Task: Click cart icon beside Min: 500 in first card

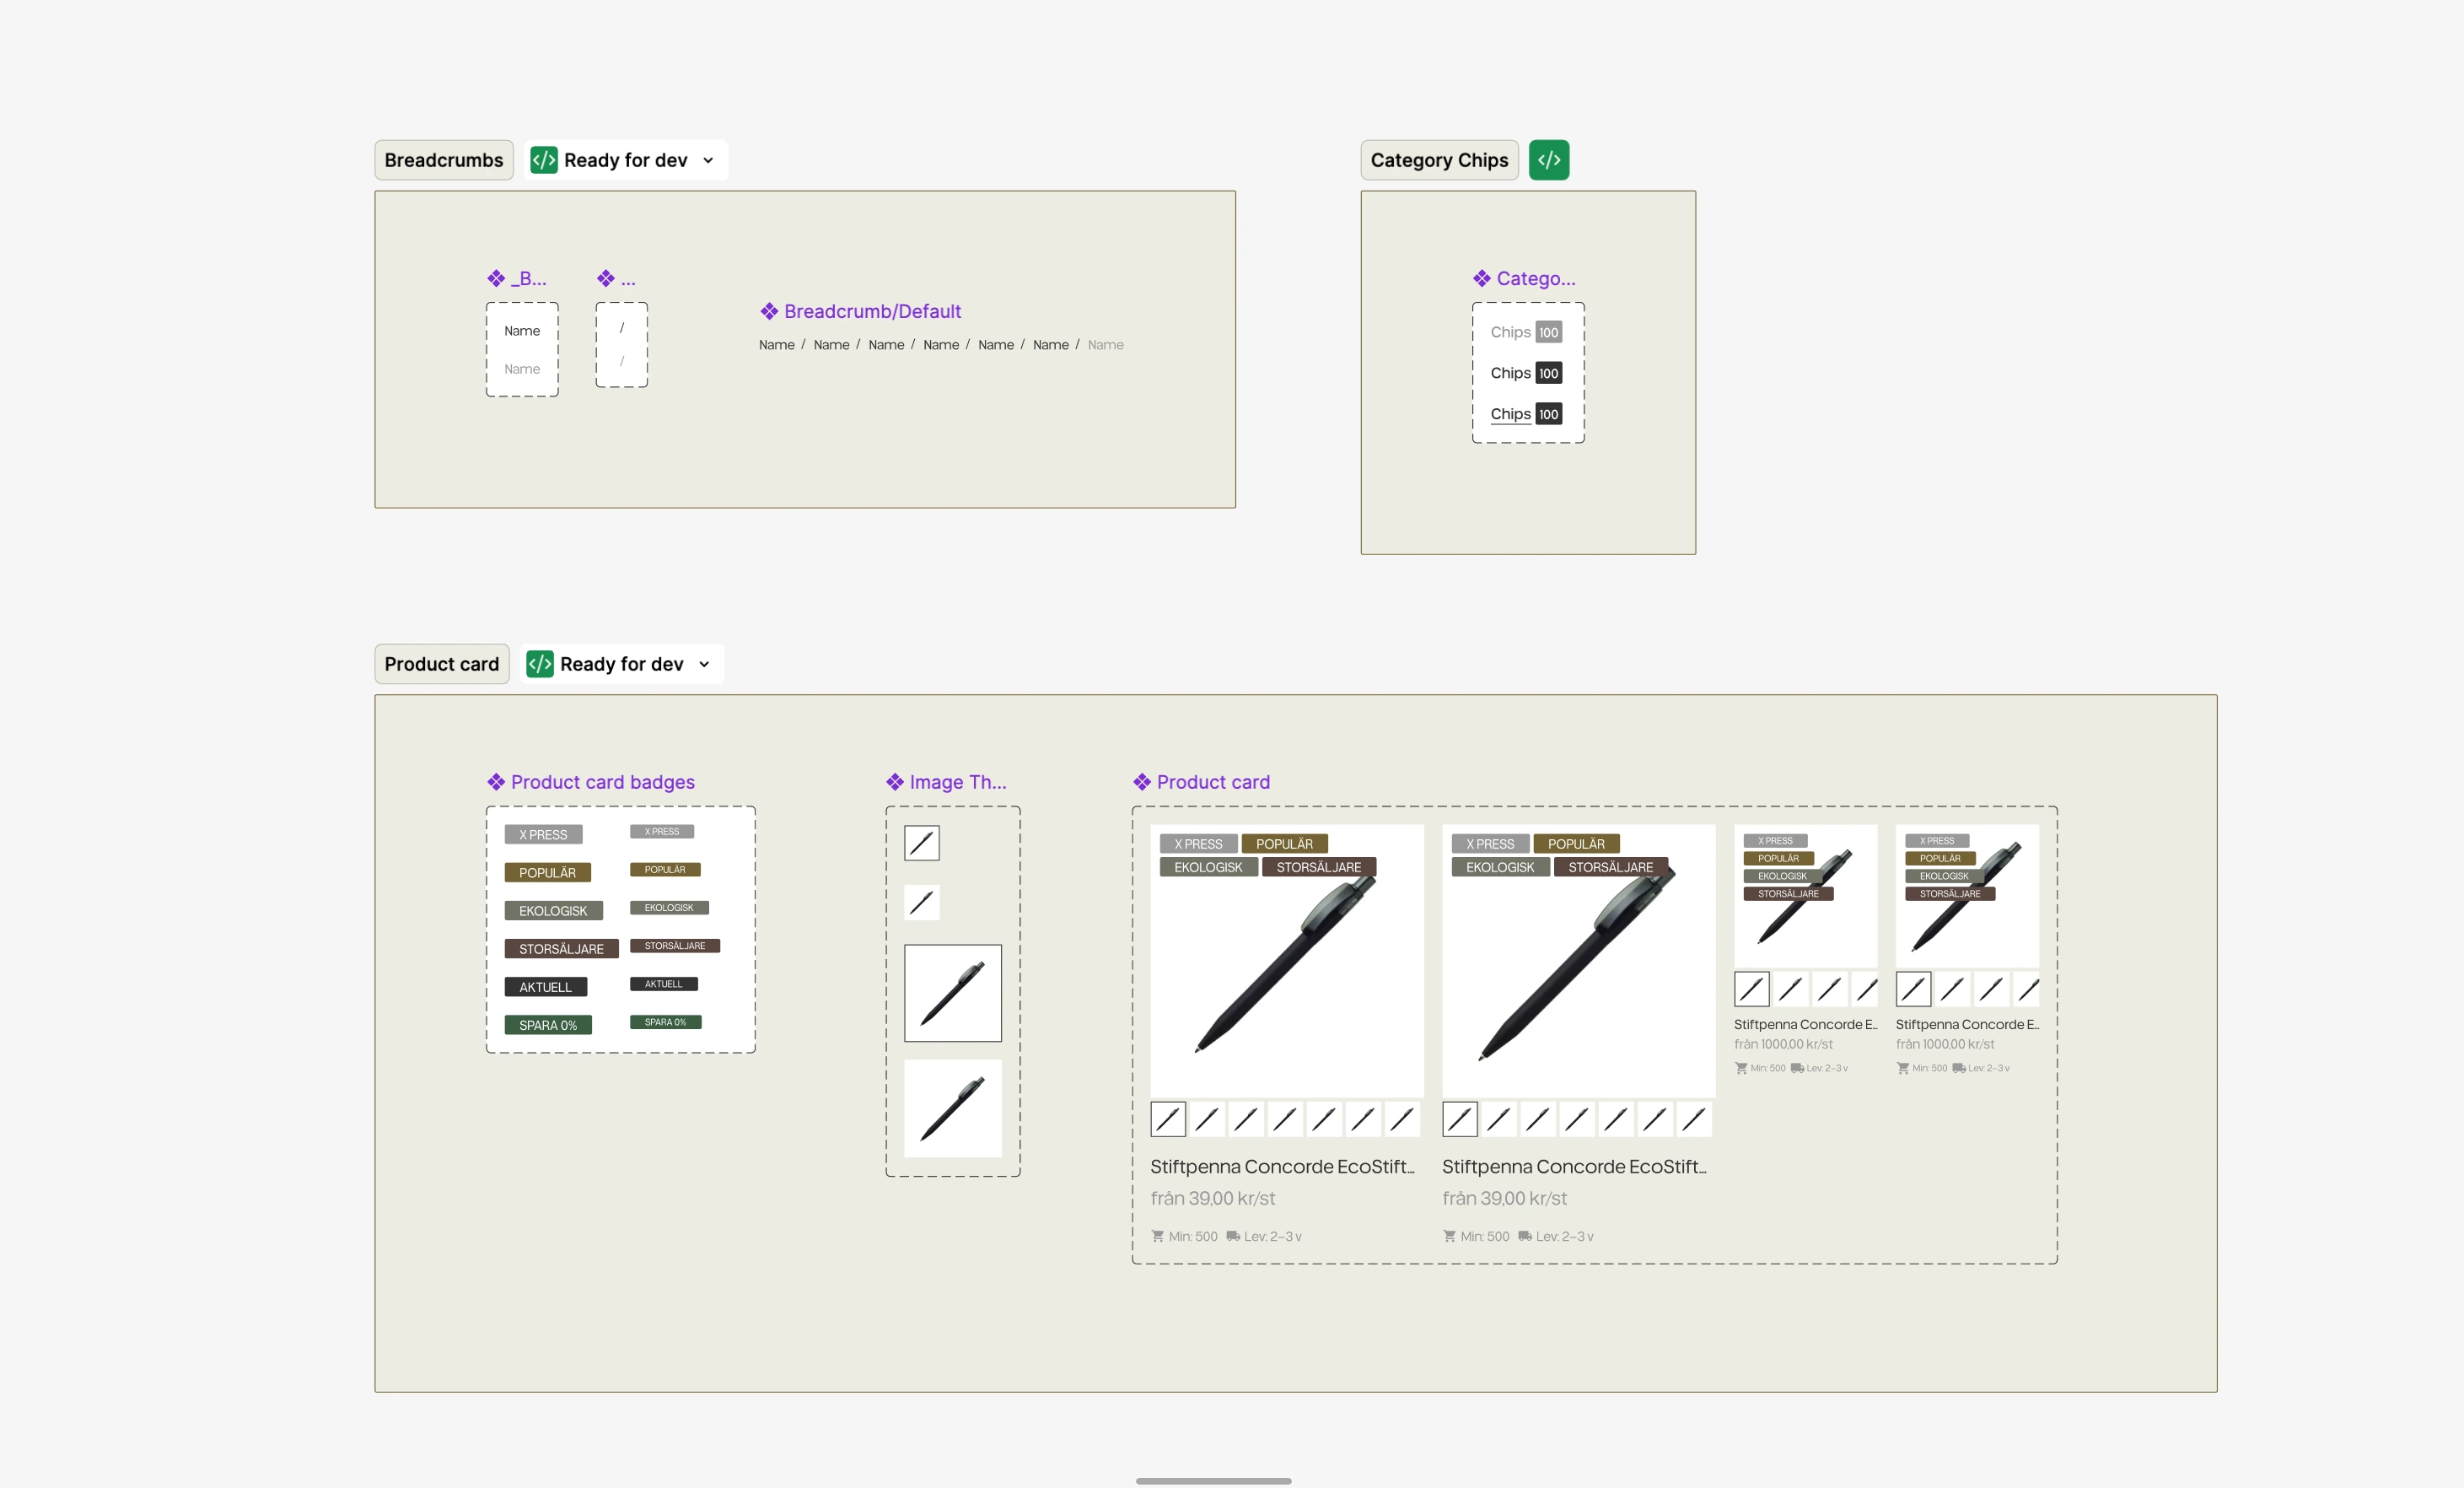Action: click(x=1157, y=1236)
